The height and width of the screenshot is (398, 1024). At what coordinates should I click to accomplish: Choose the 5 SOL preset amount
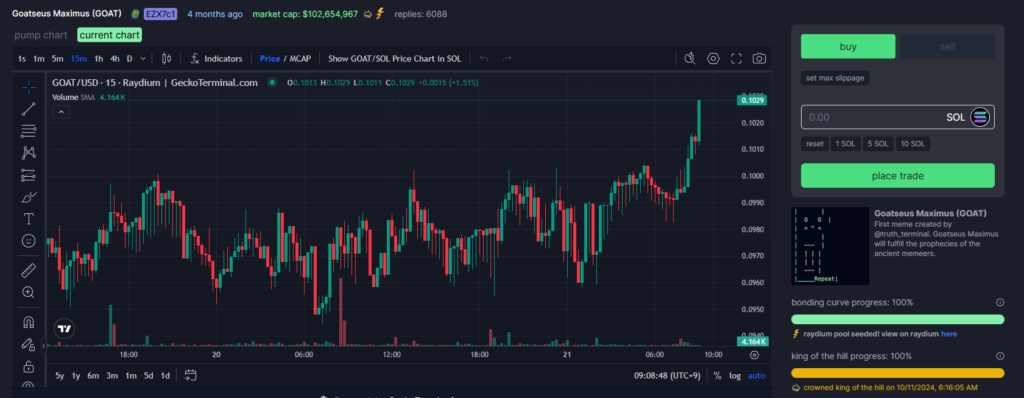[x=878, y=144]
